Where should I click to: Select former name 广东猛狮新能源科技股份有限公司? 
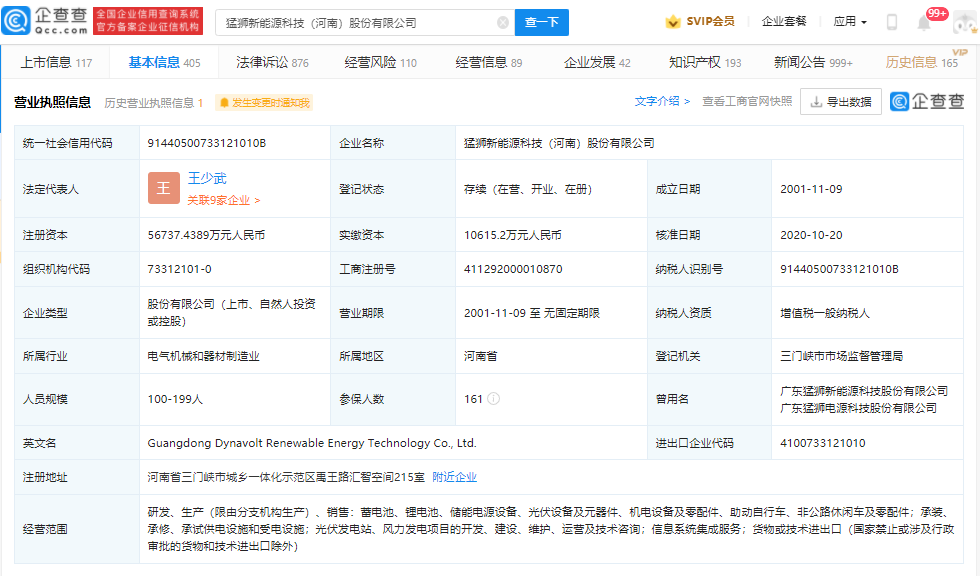click(x=864, y=391)
